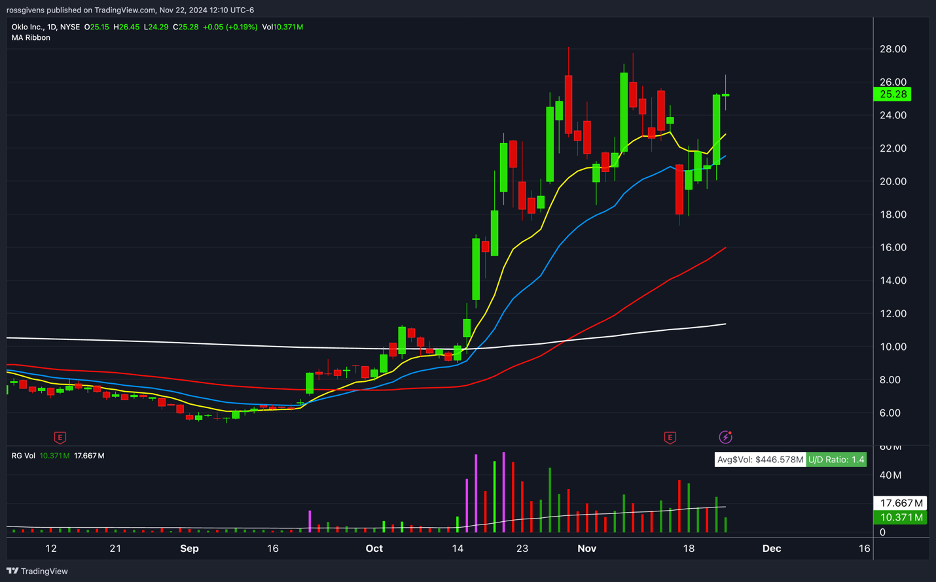Click the open value O25.15 in header
This screenshot has width=936, height=582.
97,27
